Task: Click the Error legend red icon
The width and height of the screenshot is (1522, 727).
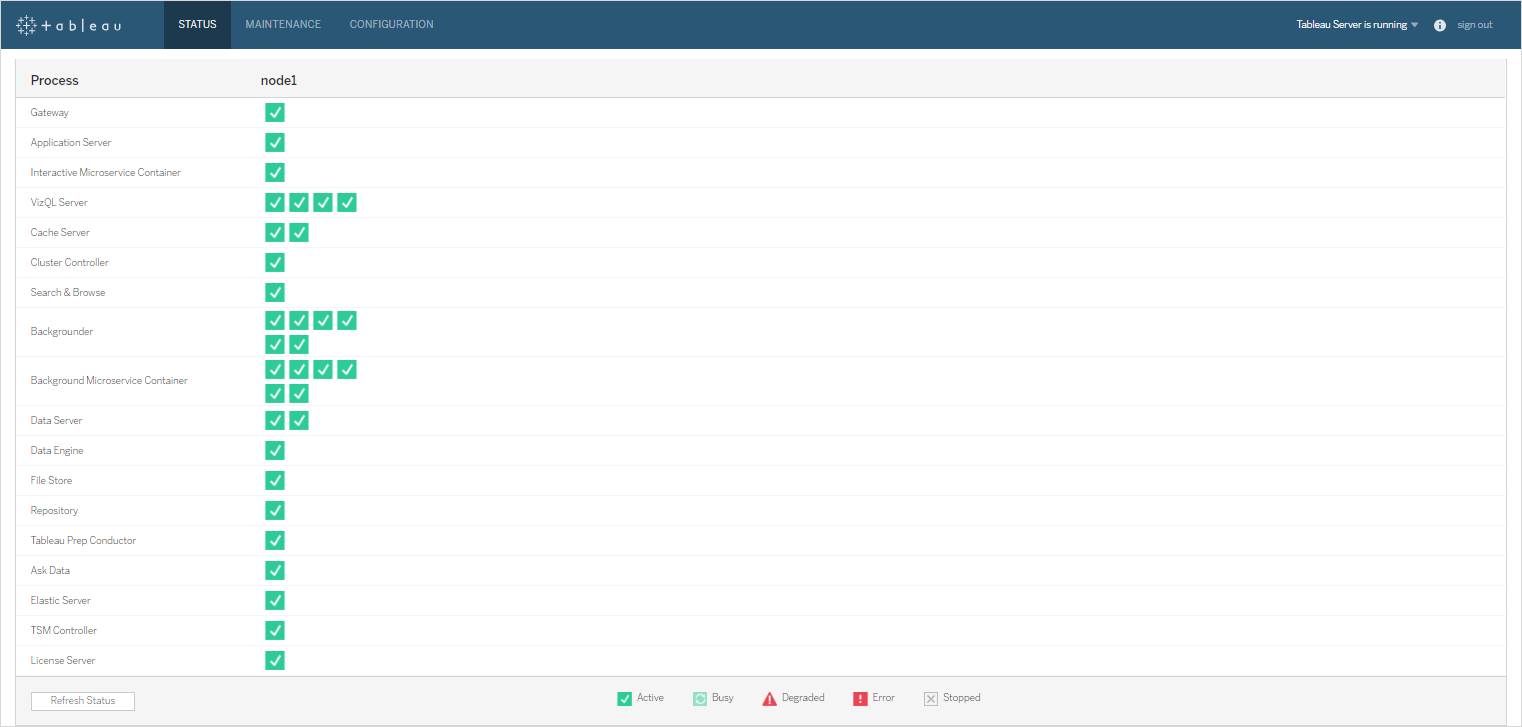Action: (860, 698)
